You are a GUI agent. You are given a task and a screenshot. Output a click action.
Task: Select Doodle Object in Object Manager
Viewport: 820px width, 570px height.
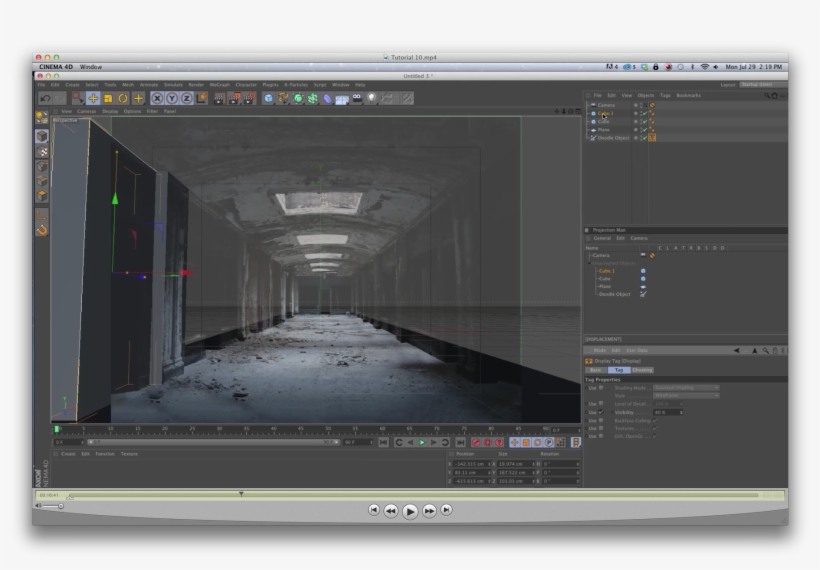click(613, 138)
